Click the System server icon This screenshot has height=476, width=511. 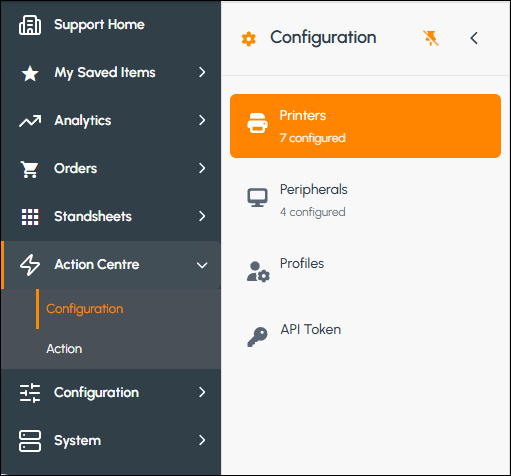click(30, 441)
